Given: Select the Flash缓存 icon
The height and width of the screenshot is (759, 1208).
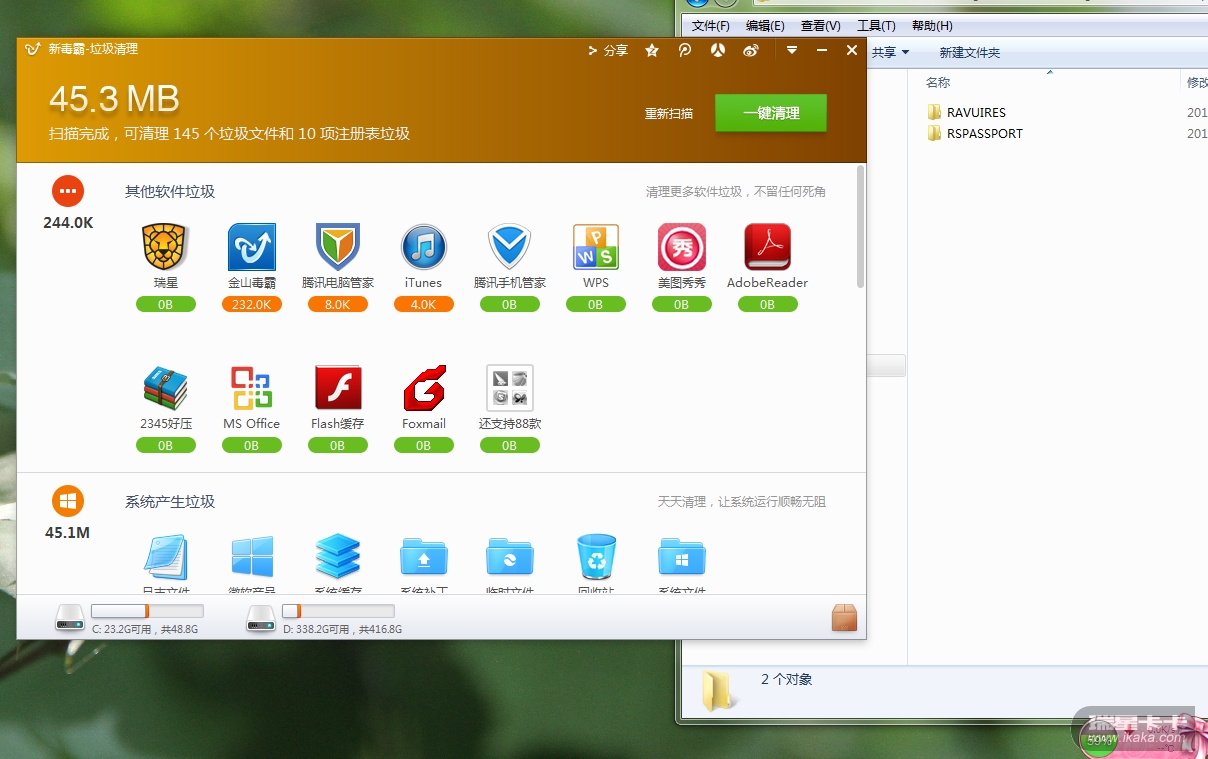Looking at the screenshot, I should [337, 388].
